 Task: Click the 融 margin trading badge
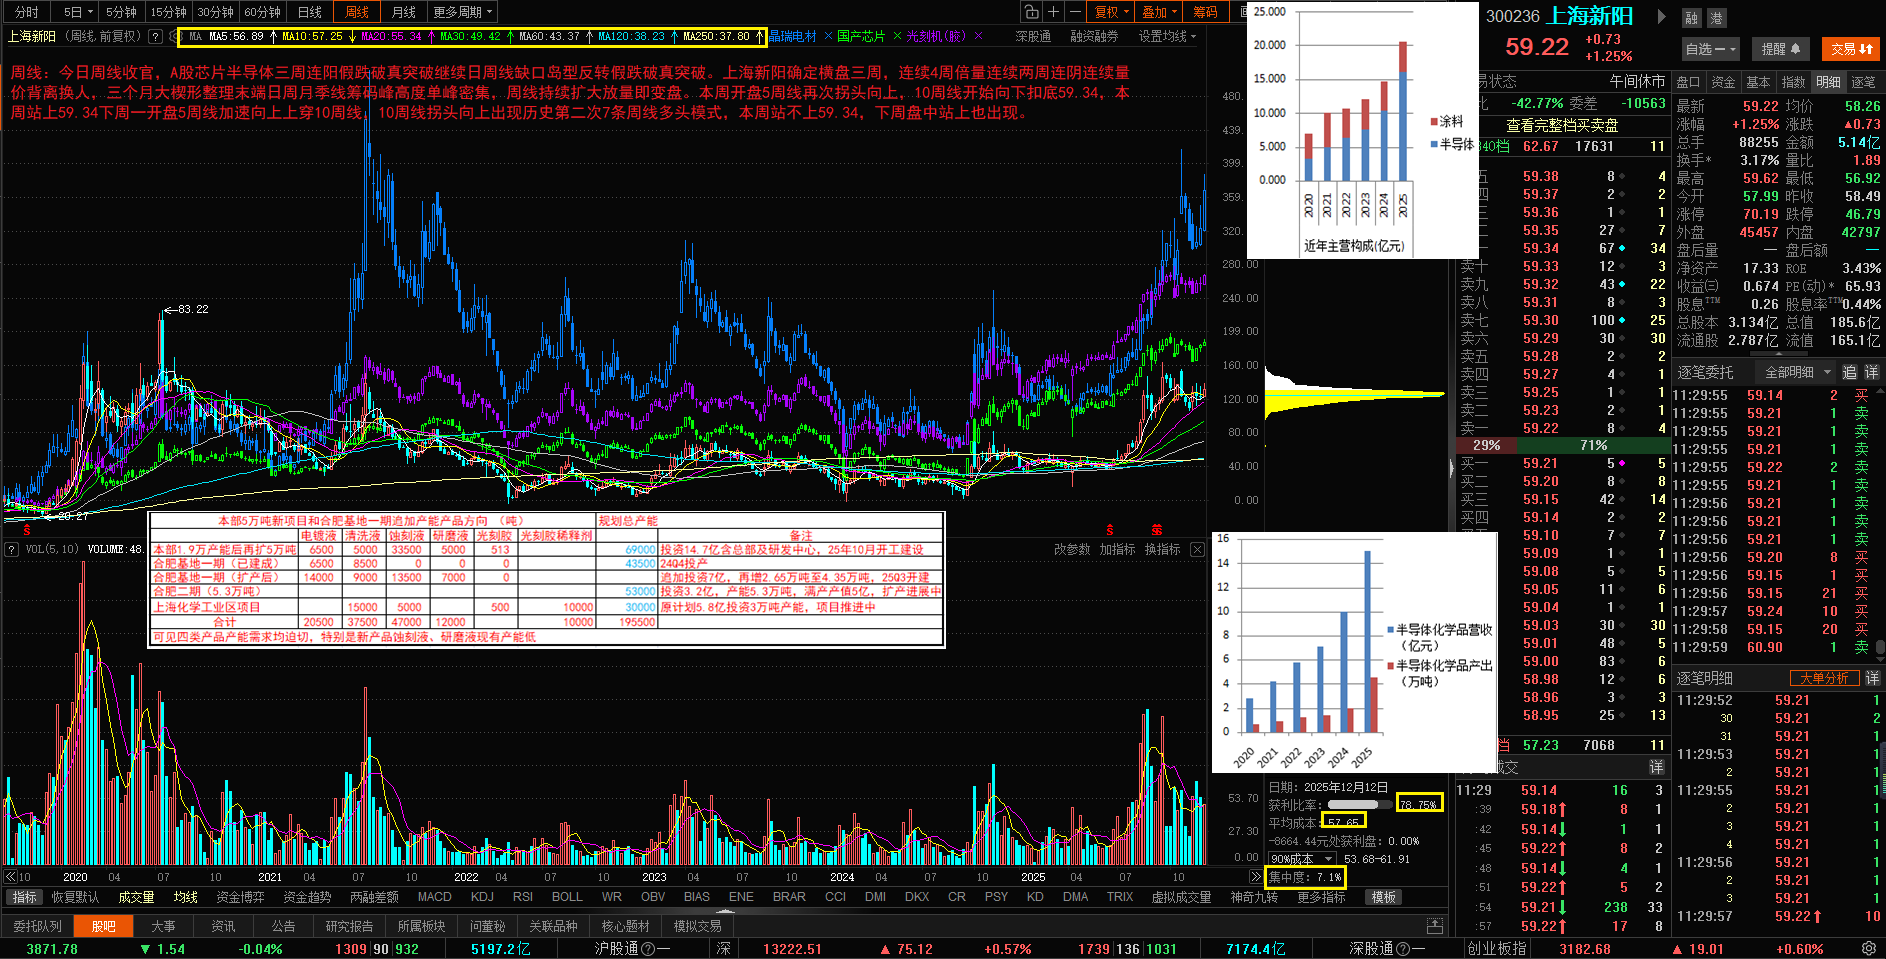click(1691, 18)
